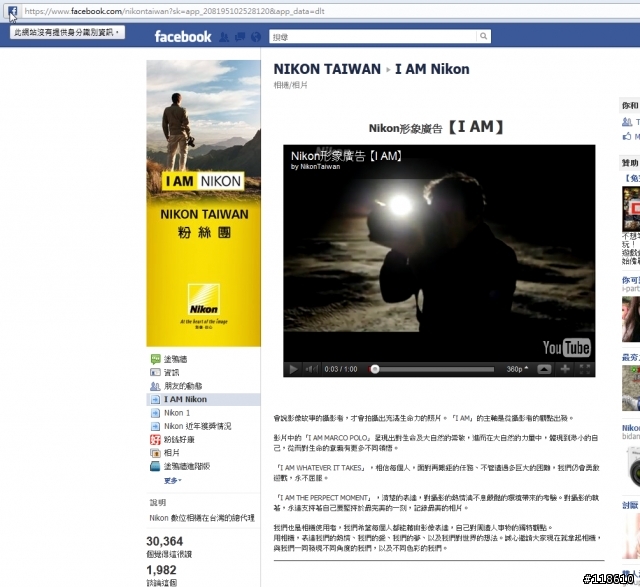Click the Facebook favicon in address bar
Viewport: 640px width, 587px height.
[12, 11]
